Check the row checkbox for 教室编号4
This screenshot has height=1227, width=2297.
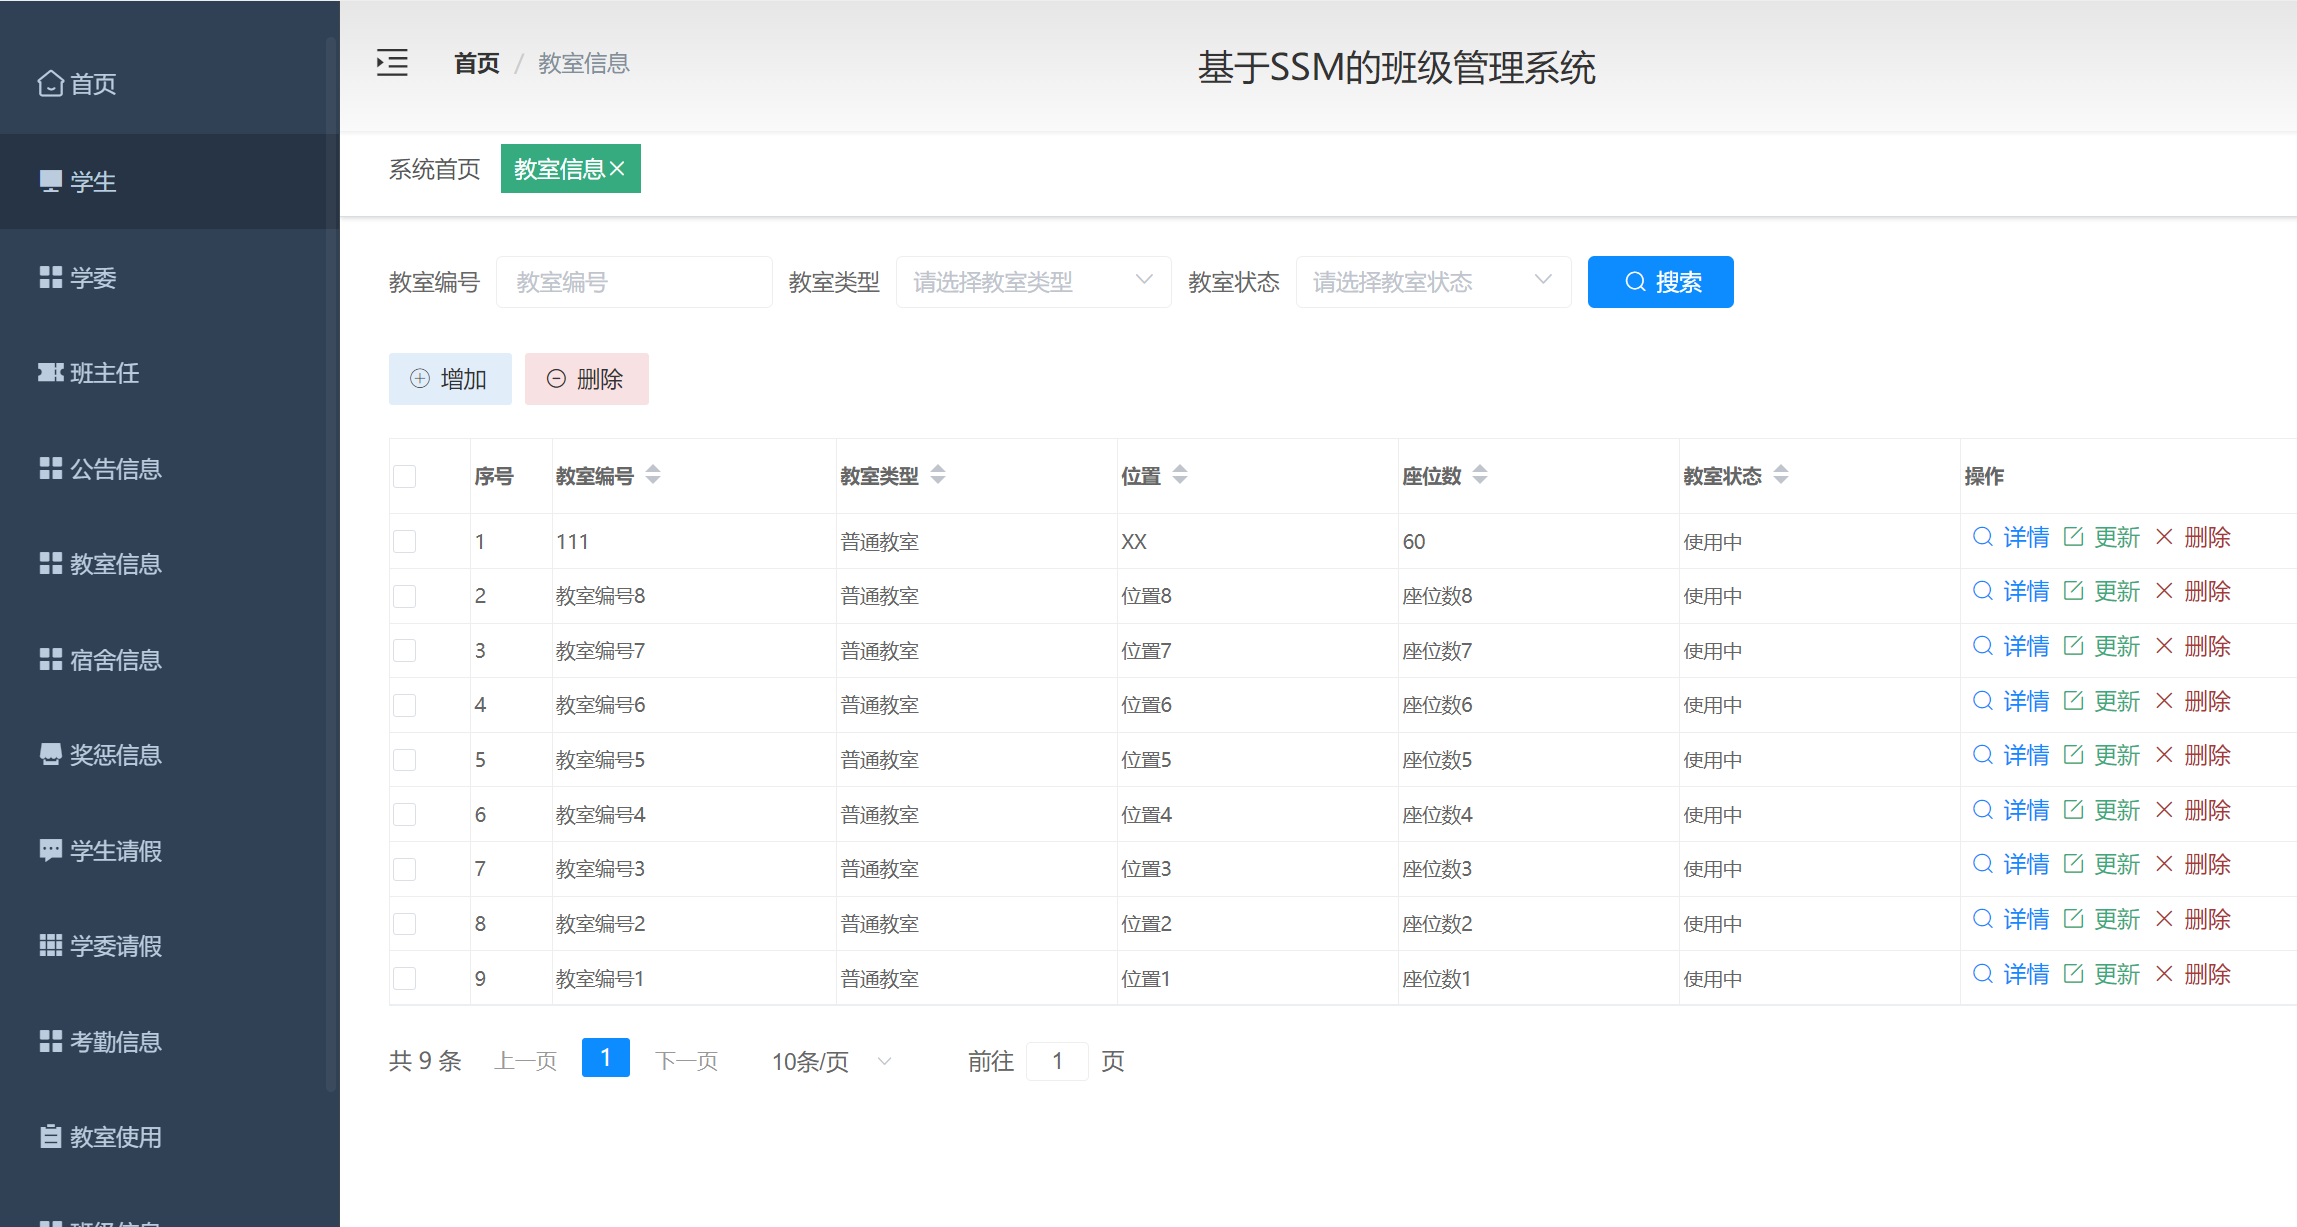pos(404,815)
